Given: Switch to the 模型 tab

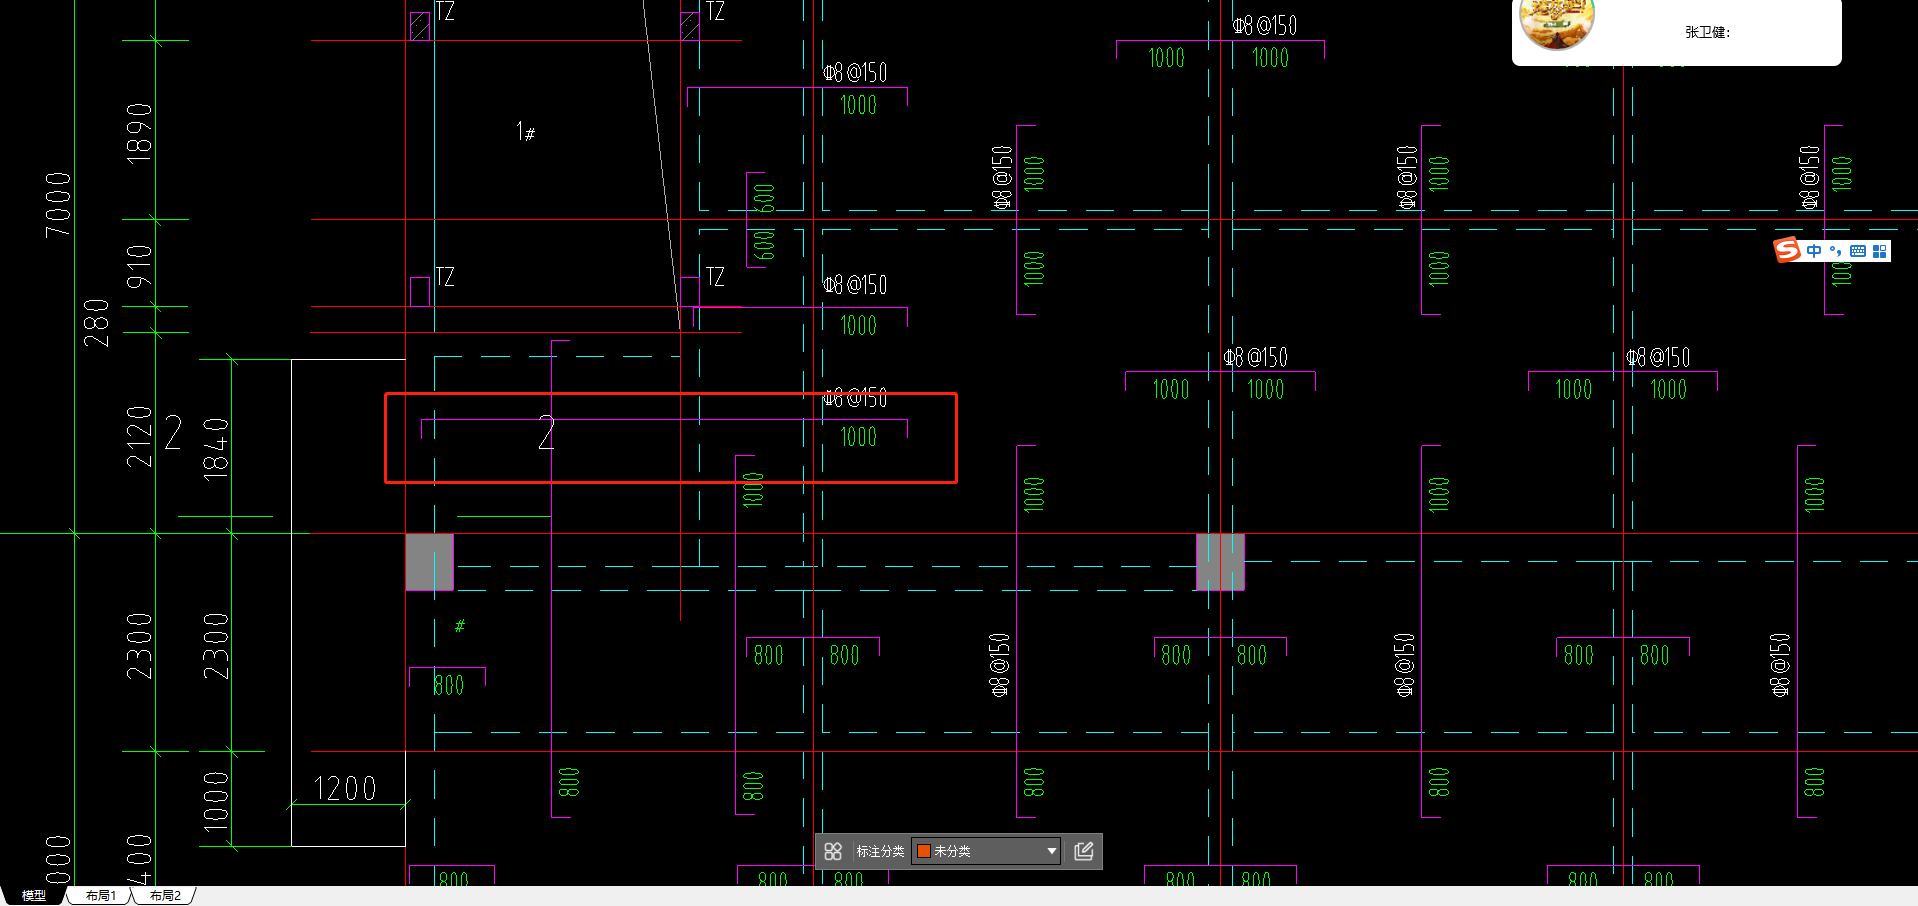Looking at the screenshot, I should [x=34, y=895].
